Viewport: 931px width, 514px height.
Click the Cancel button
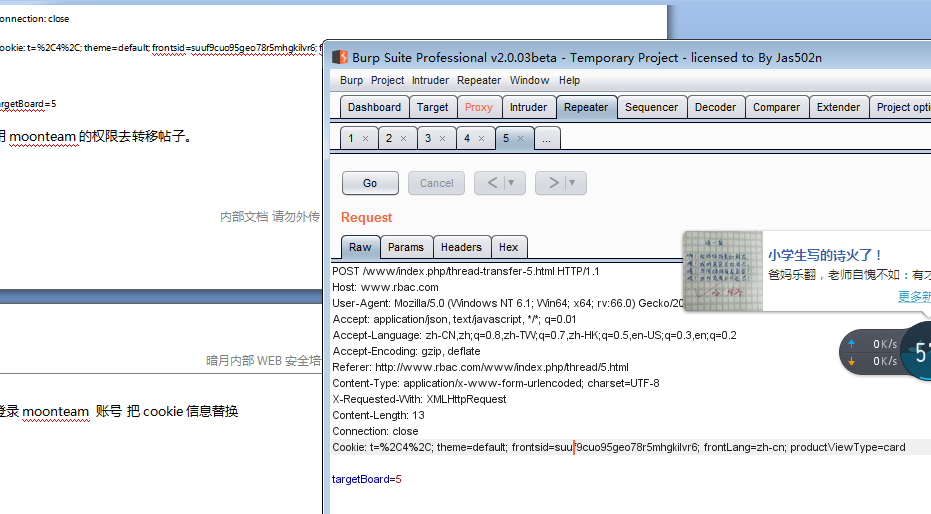(x=436, y=183)
